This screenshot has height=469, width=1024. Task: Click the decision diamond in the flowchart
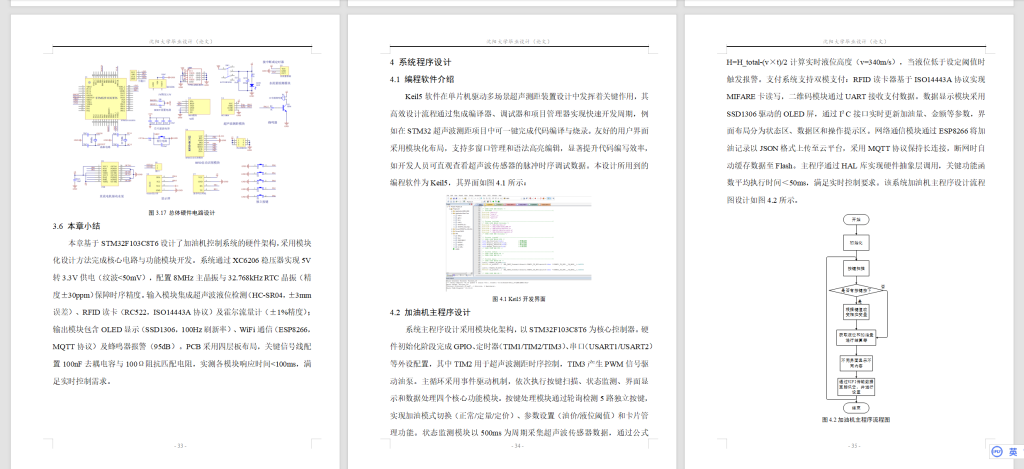click(856, 289)
